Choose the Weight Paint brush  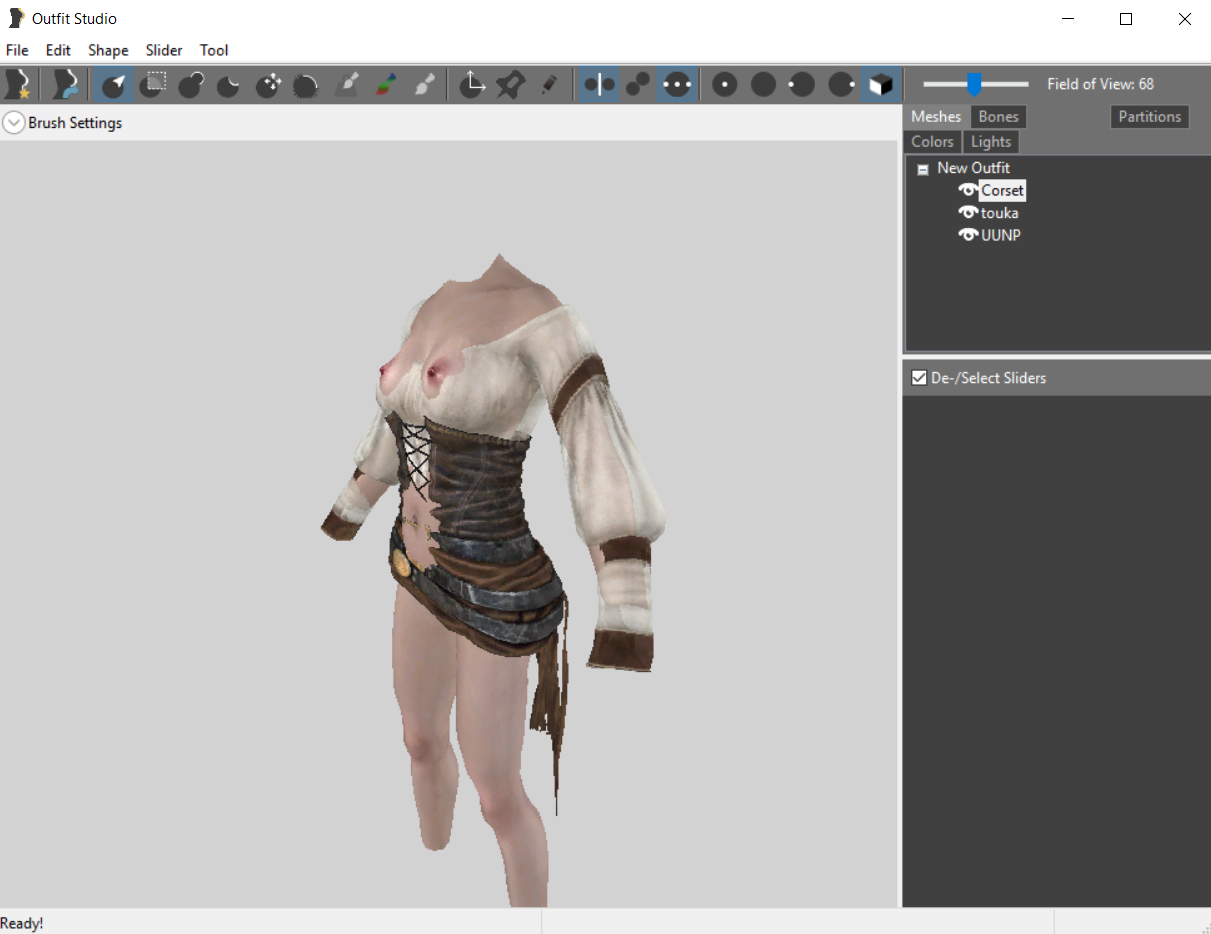click(347, 85)
